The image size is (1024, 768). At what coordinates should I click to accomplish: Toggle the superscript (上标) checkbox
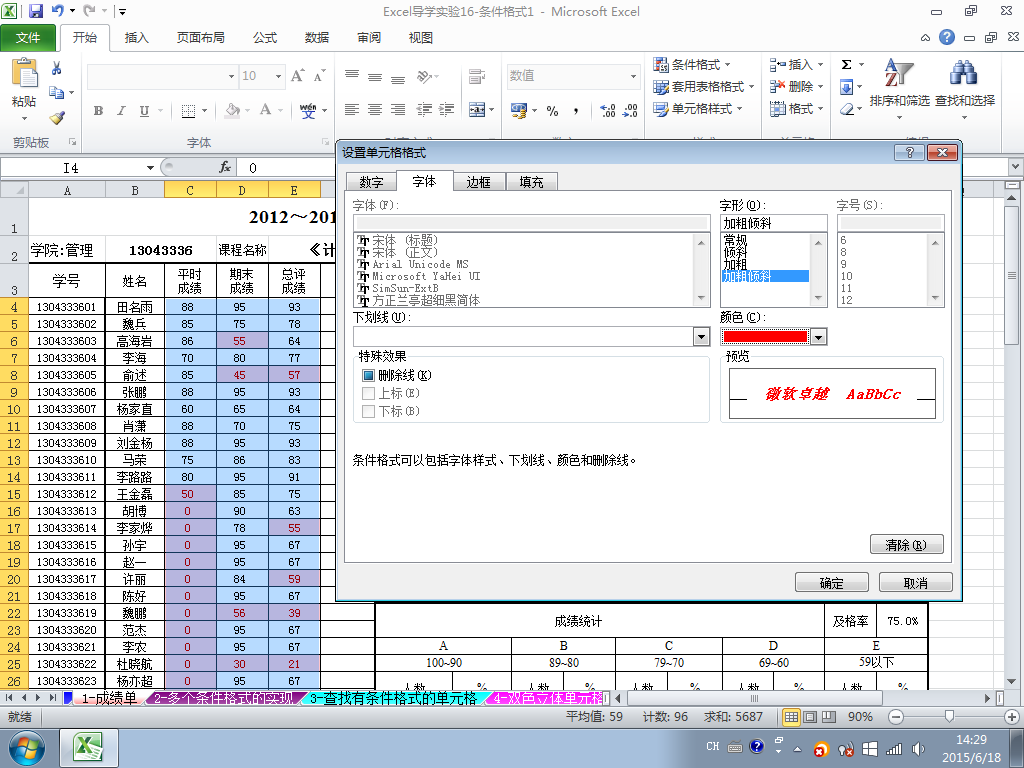pos(369,393)
